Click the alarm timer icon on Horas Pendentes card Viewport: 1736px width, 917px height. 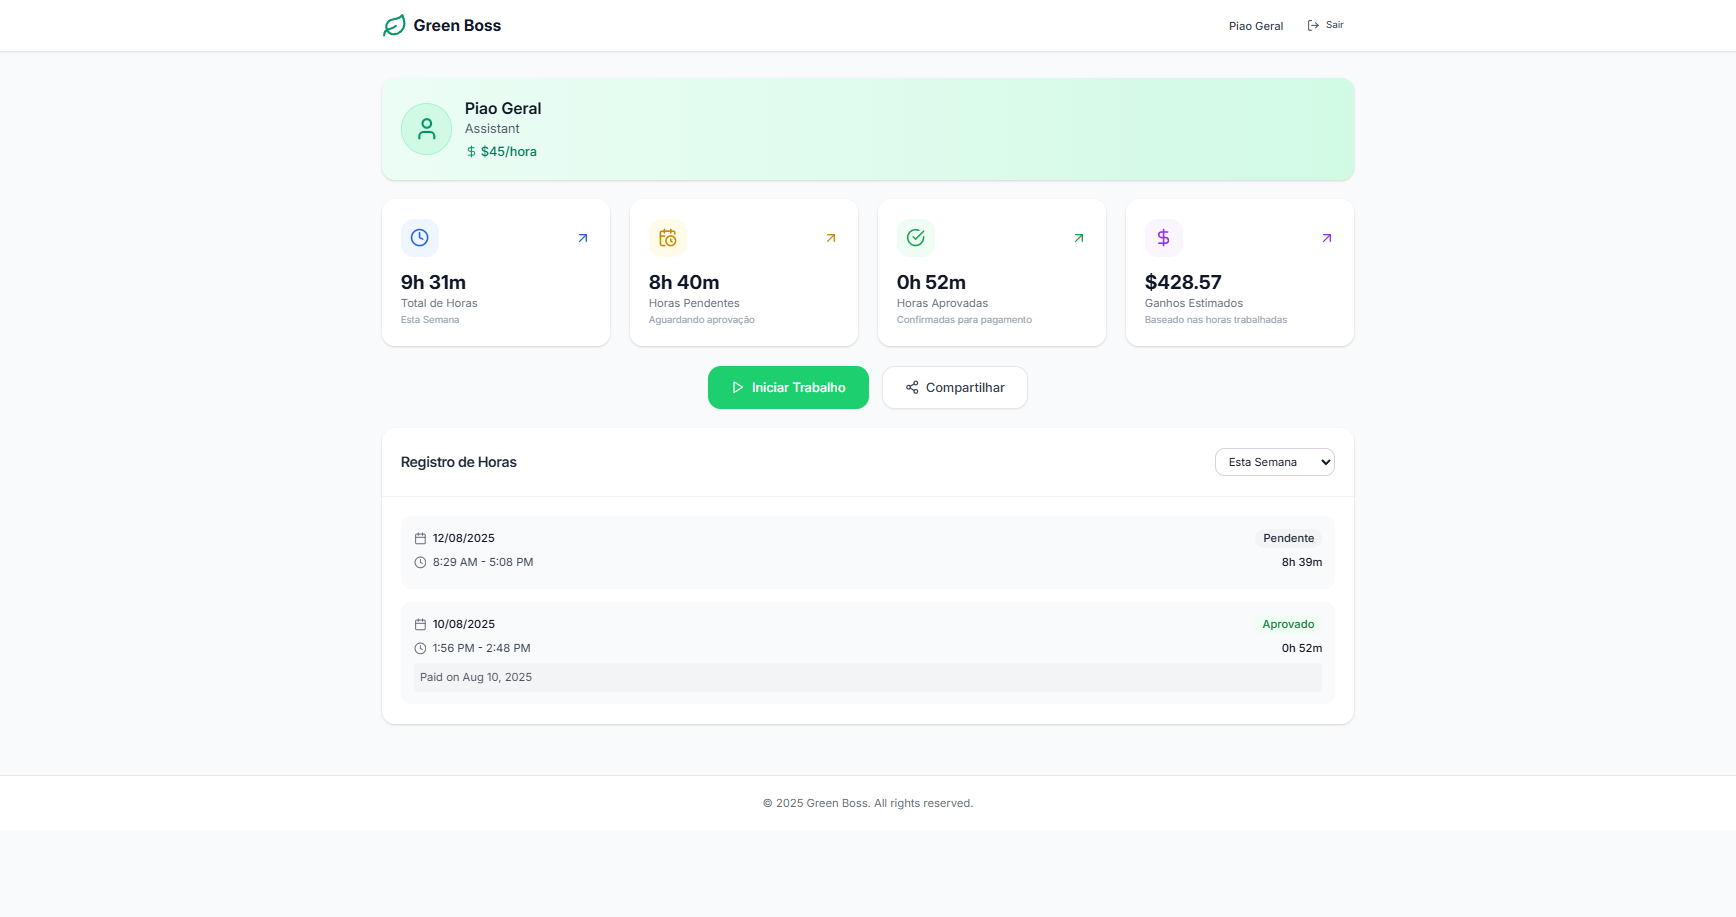667,238
